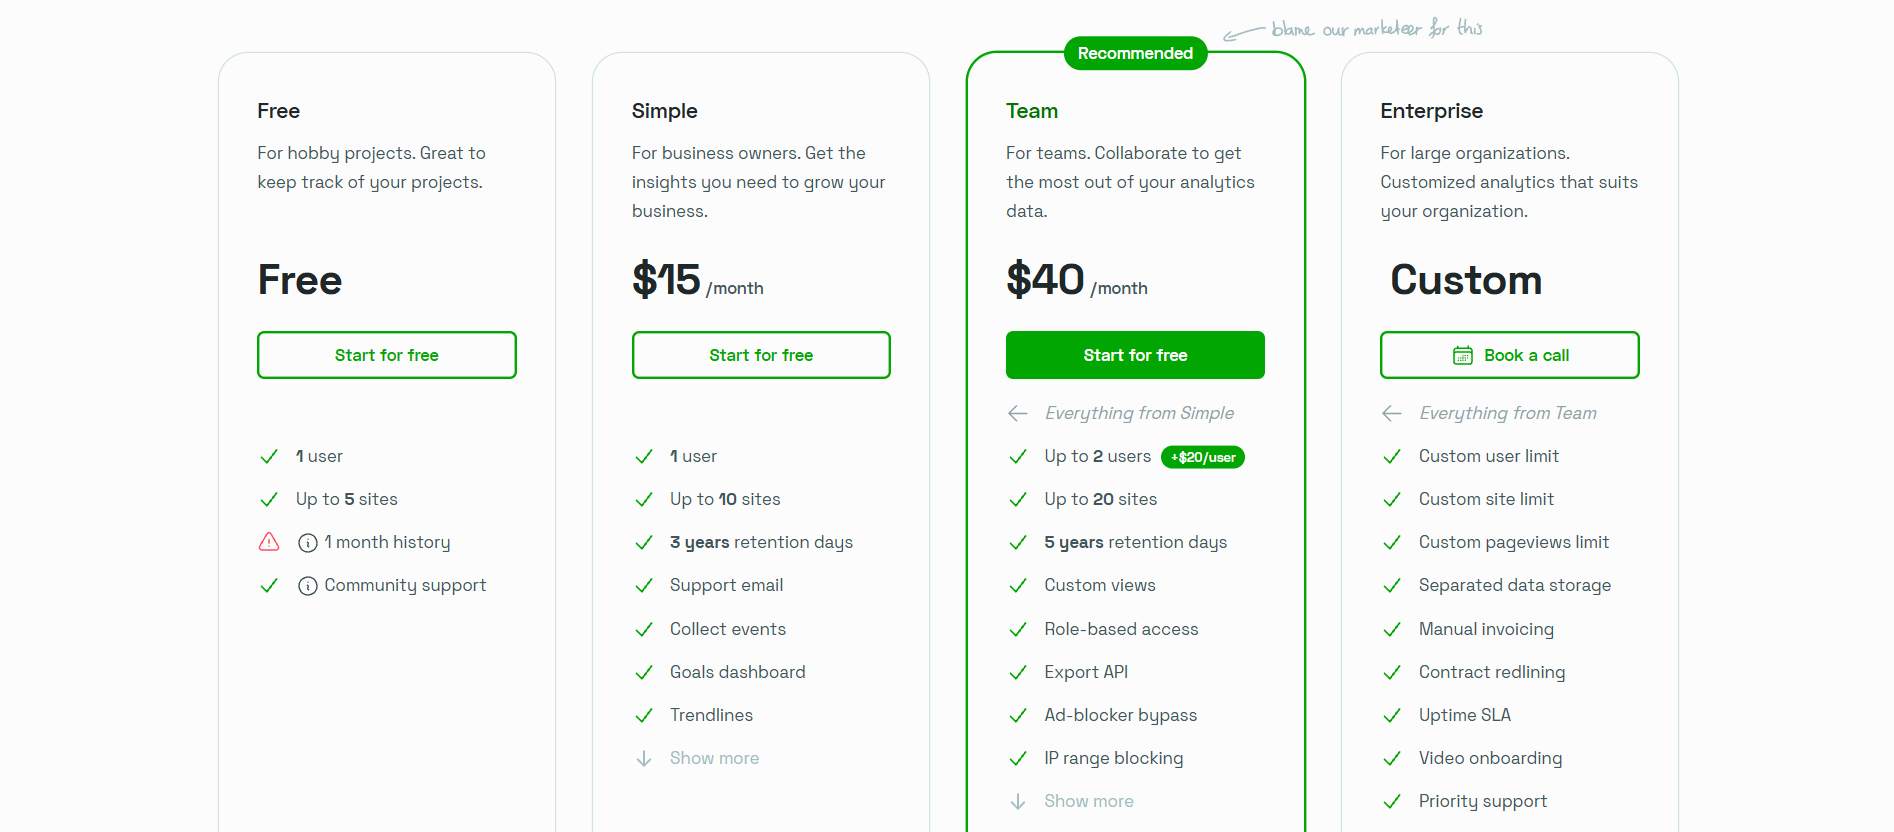This screenshot has height=832, width=1894.
Task: Click the checkmark next to "Uptime SLA"
Action: coord(1391,715)
